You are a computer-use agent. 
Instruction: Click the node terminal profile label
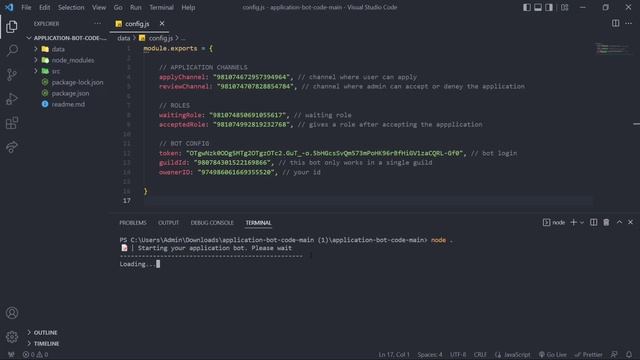554,222
